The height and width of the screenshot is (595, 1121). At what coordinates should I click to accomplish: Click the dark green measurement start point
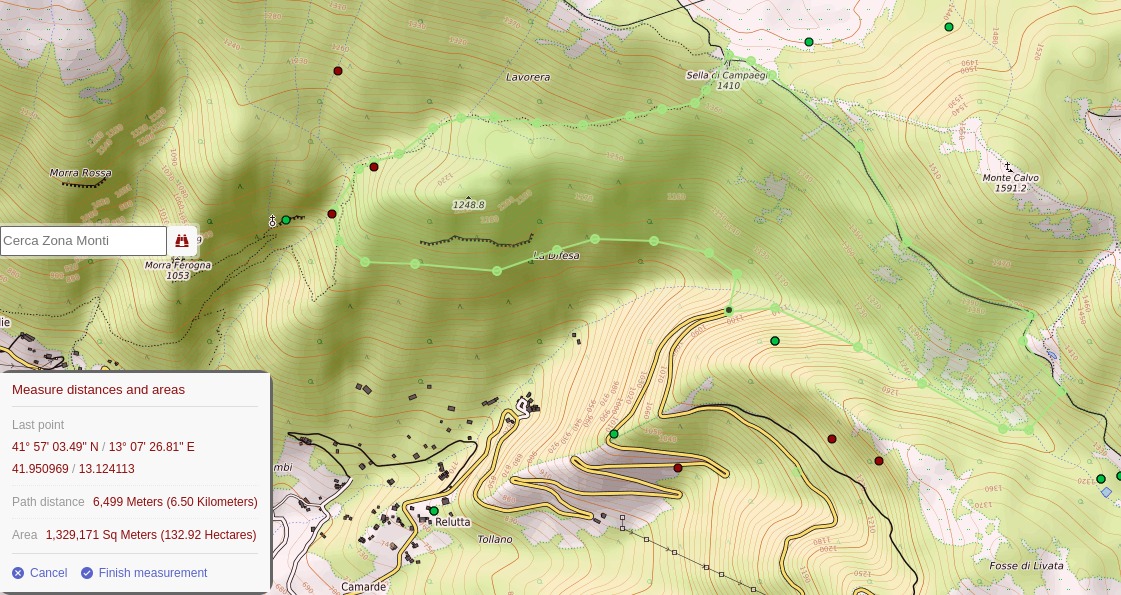point(729,310)
